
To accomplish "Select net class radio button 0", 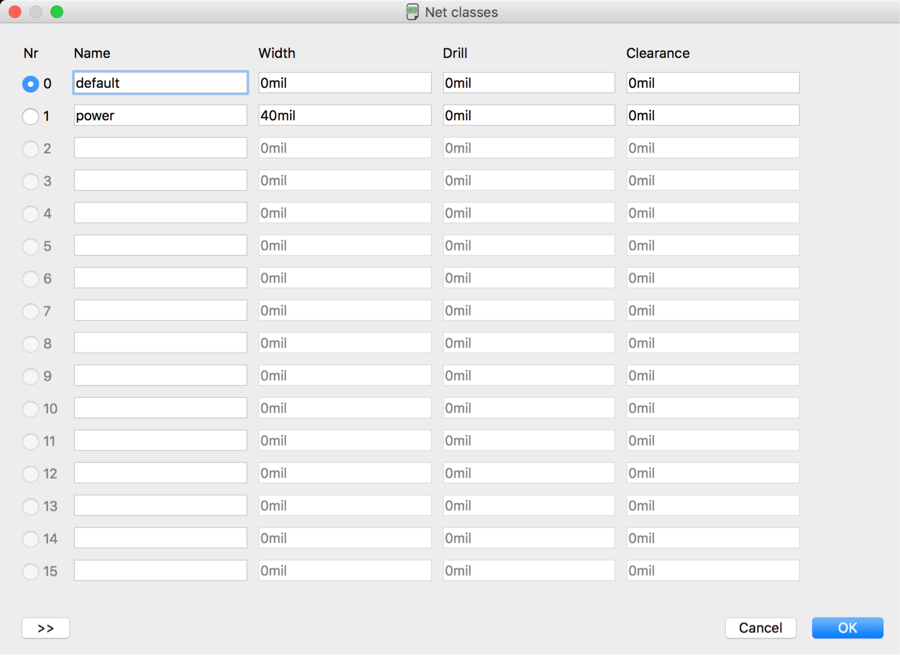I will tap(30, 84).
